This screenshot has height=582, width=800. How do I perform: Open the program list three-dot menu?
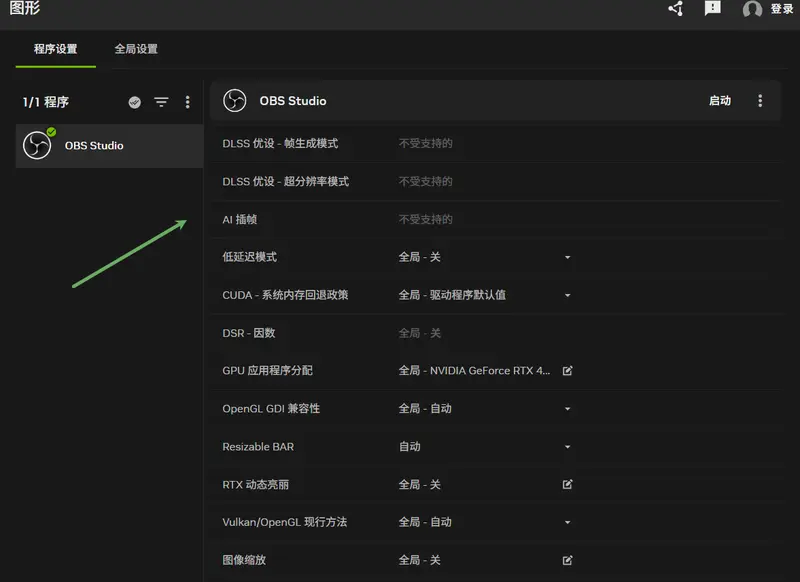click(187, 102)
